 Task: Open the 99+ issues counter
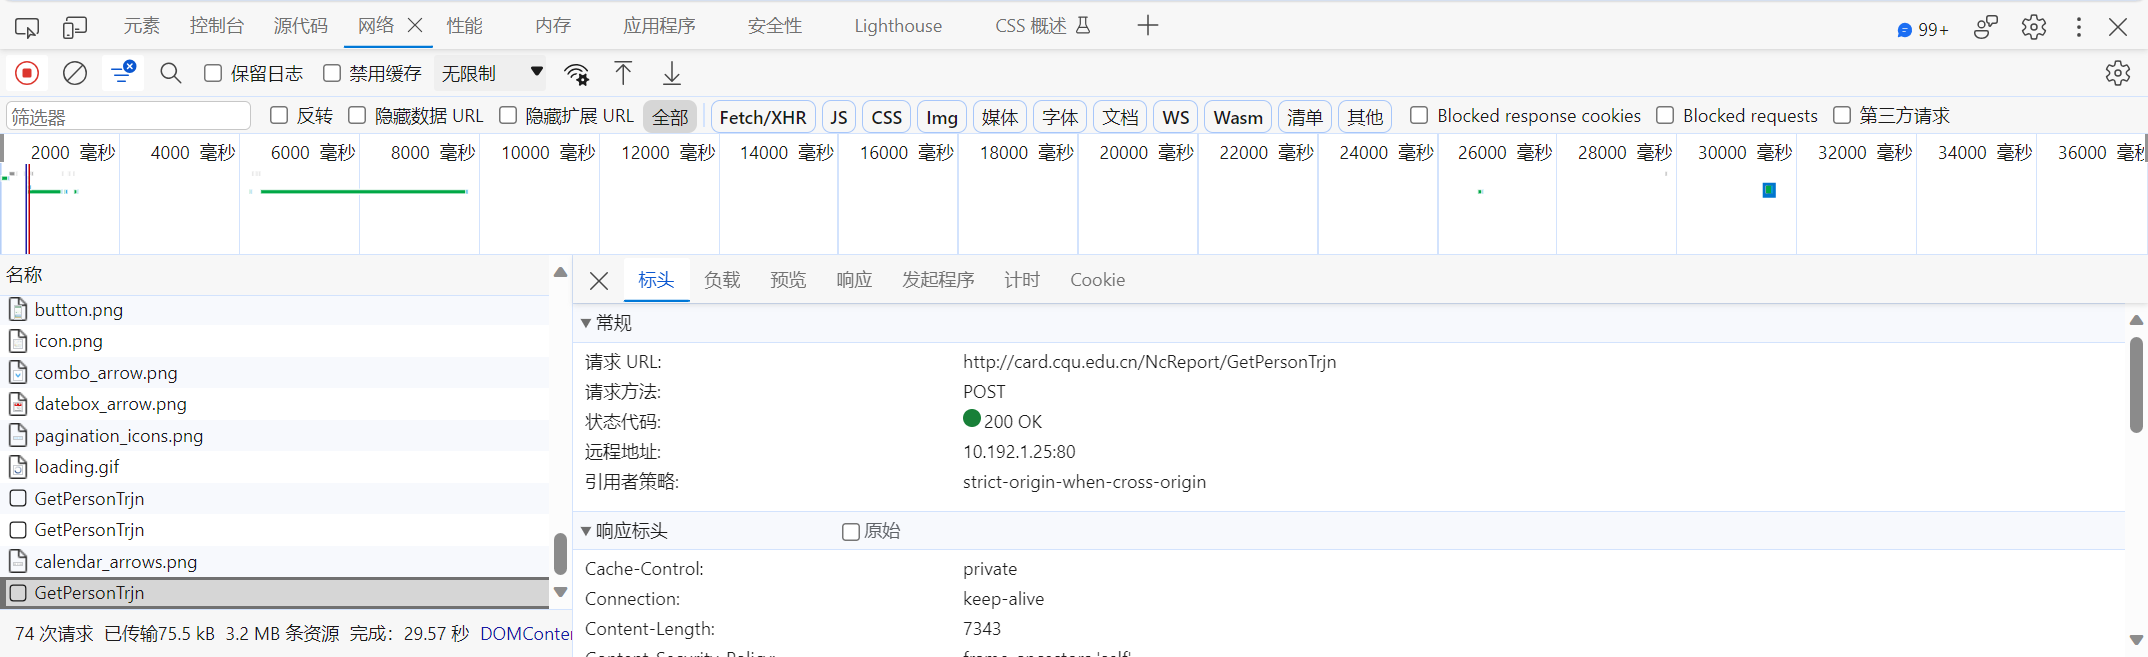(x=1922, y=30)
